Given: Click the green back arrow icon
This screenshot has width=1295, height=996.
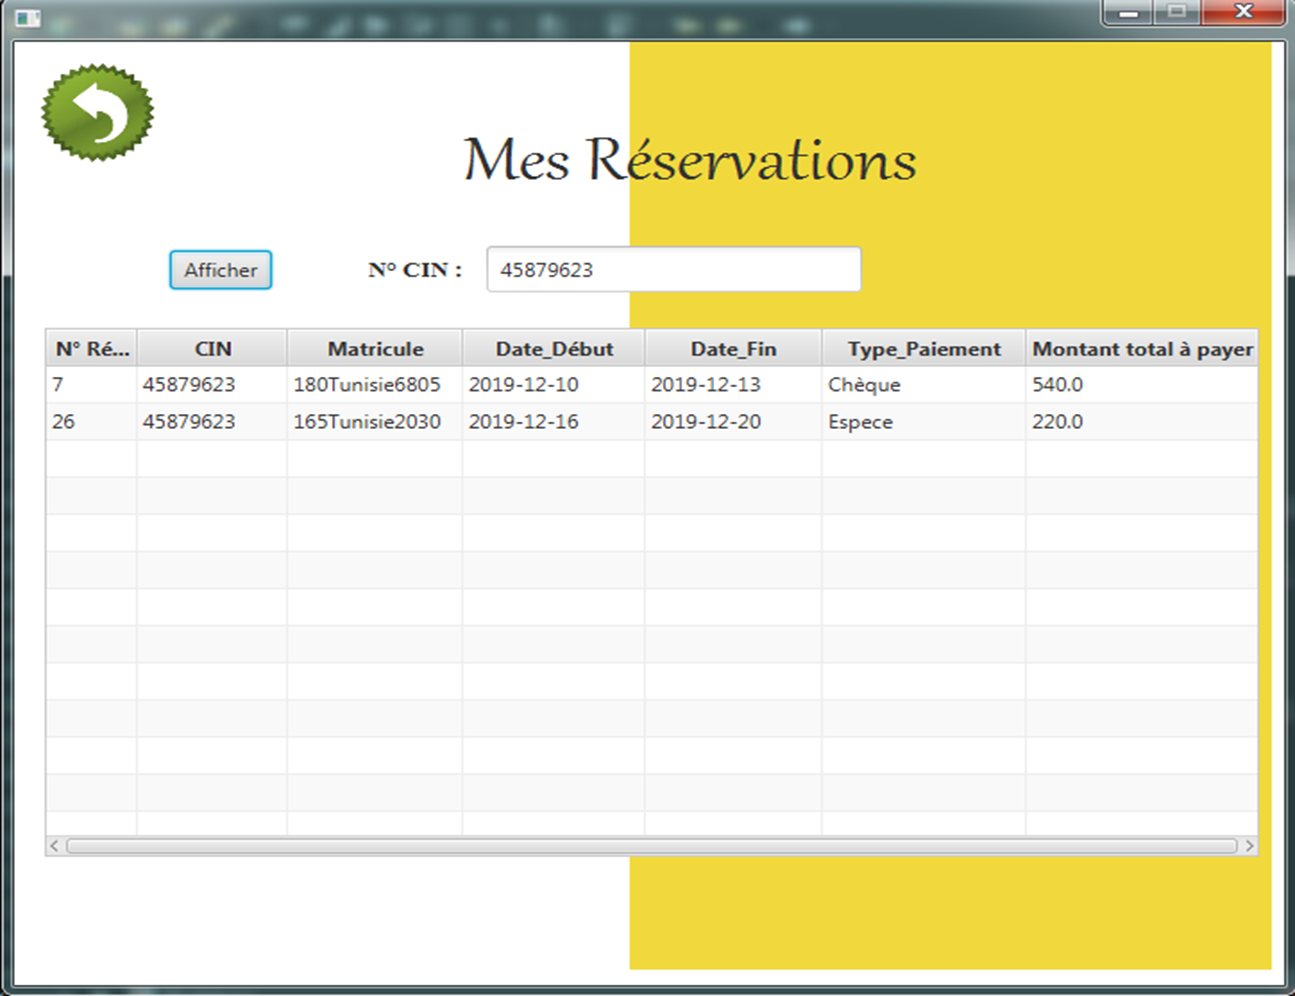Looking at the screenshot, I should point(97,111).
